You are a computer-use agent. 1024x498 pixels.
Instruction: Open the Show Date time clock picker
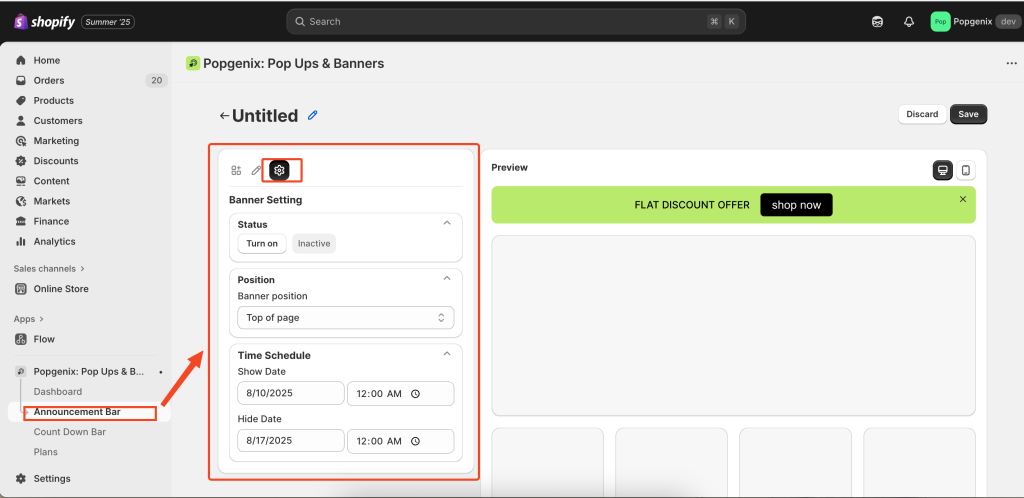coord(415,394)
